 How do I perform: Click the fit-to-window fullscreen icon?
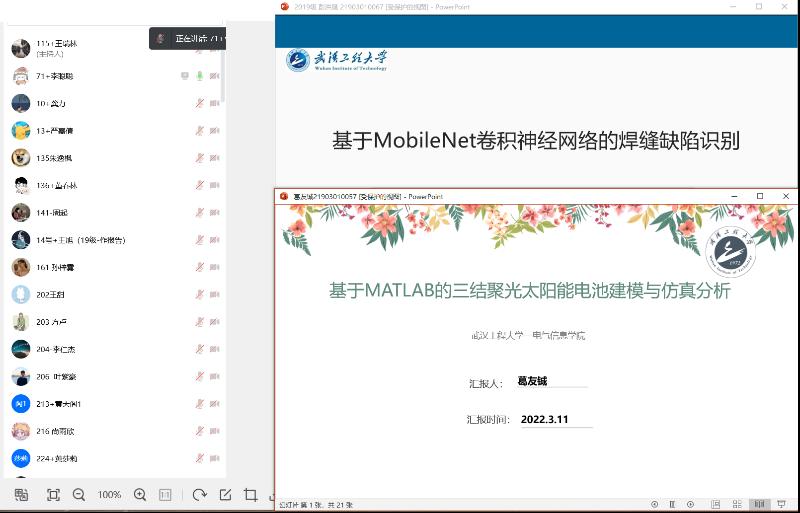point(53,495)
